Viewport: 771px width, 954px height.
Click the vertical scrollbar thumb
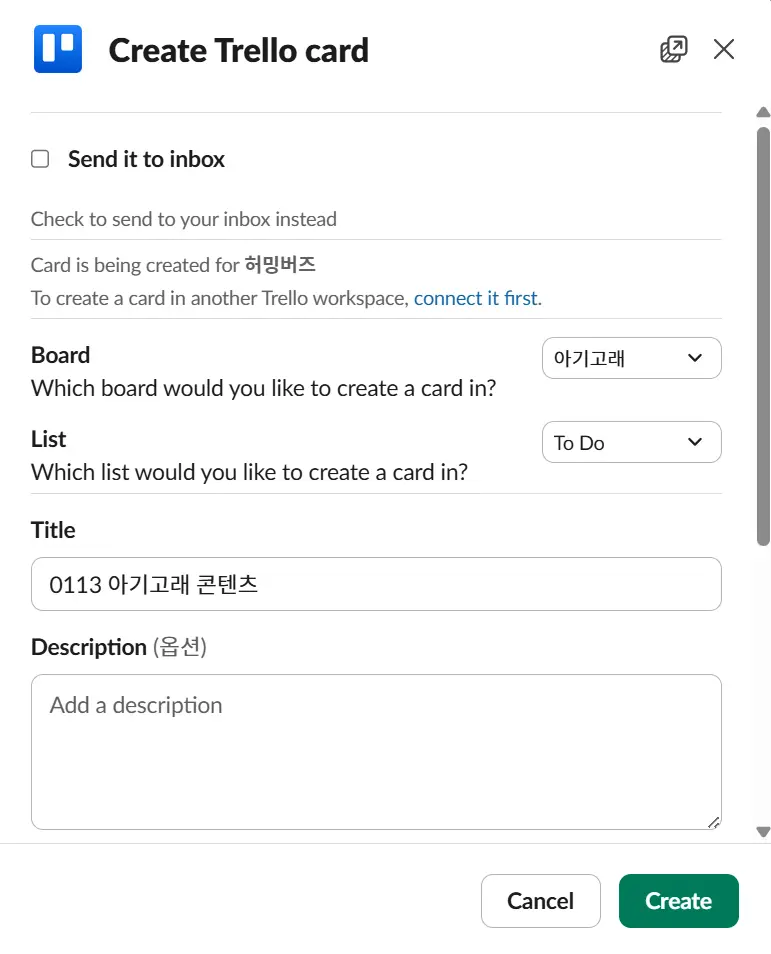[763, 335]
